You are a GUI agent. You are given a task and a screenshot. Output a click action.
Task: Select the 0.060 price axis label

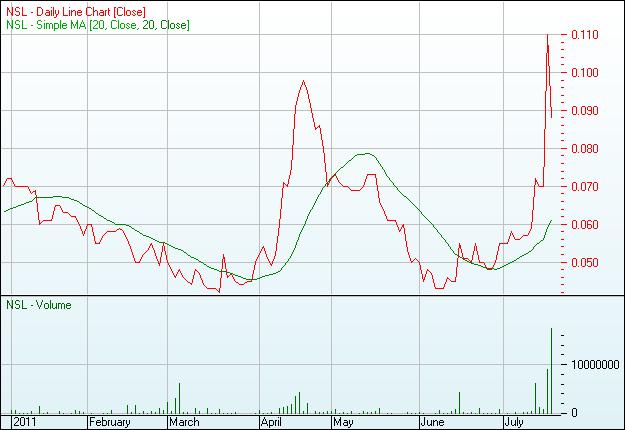(587, 225)
